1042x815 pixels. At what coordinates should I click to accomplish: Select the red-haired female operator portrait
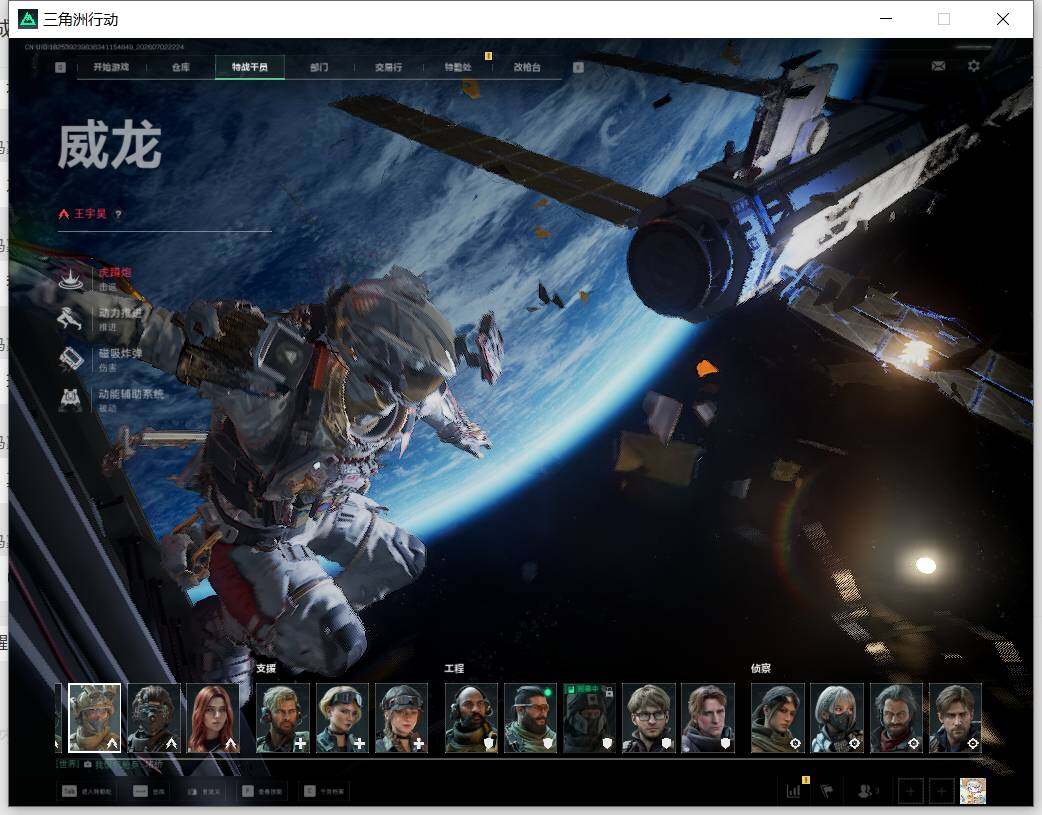213,718
